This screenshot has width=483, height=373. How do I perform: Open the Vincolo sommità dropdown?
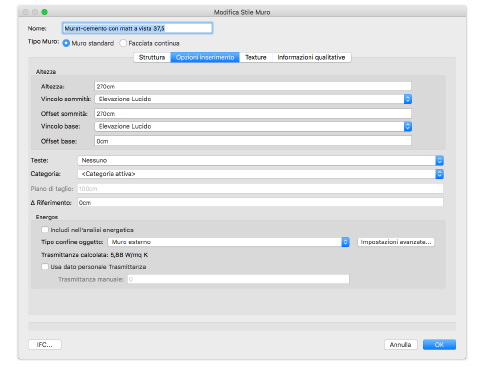click(x=253, y=99)
